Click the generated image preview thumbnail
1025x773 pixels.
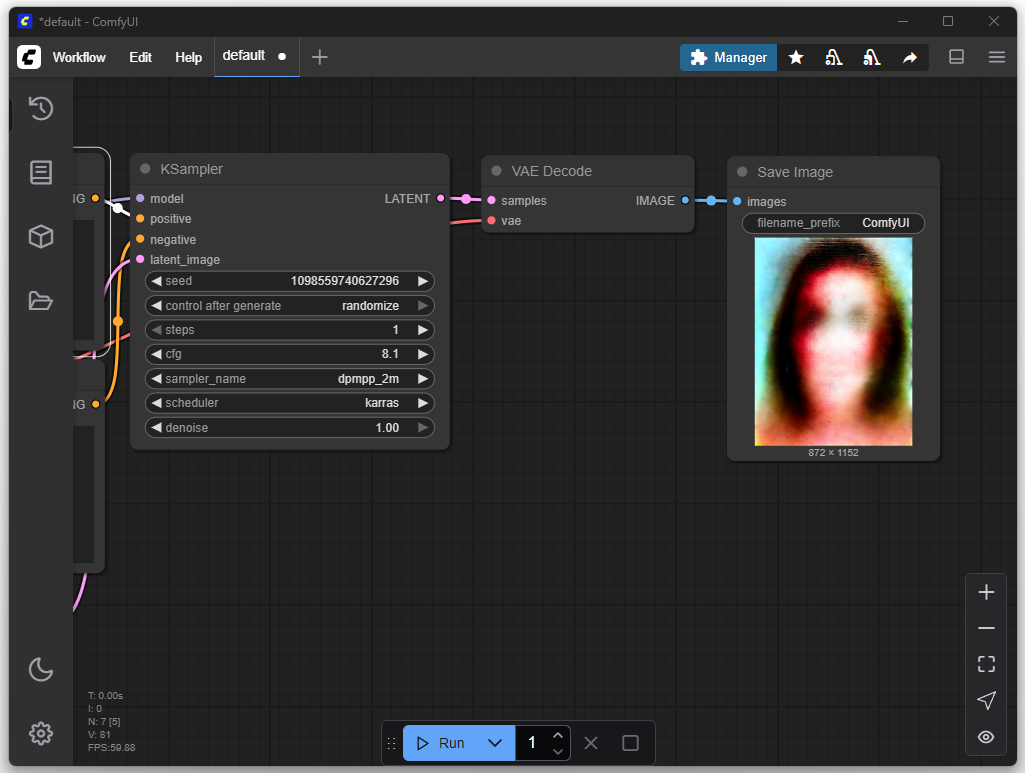[833, 341]
